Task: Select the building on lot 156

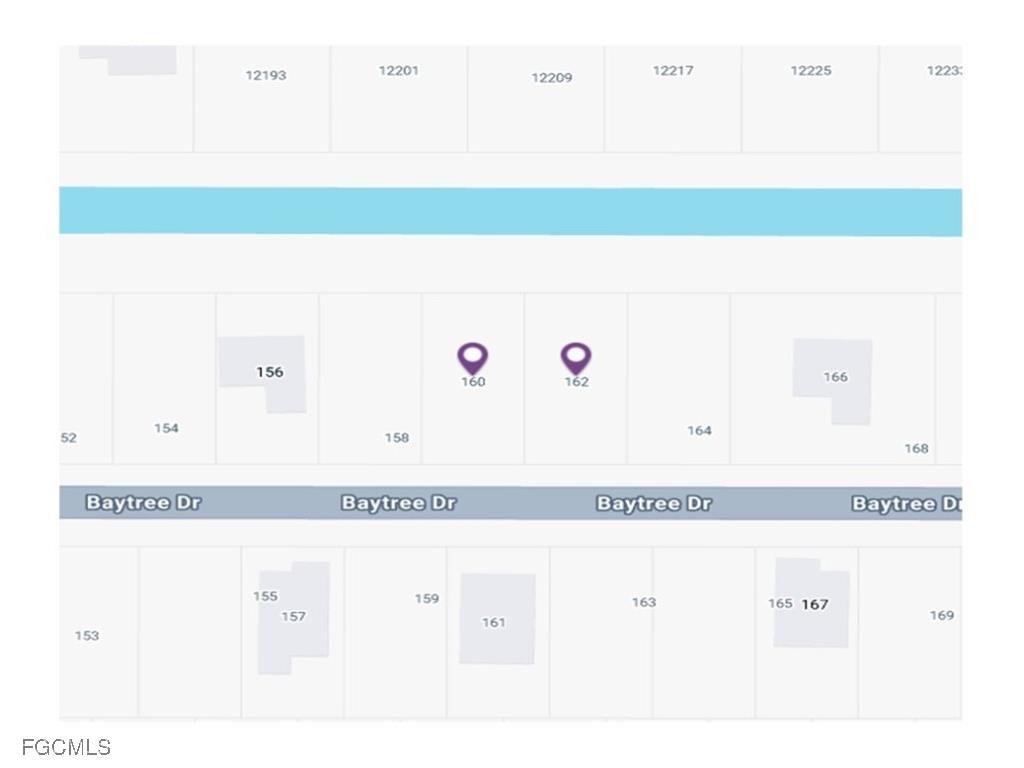Action: [265, 372]
